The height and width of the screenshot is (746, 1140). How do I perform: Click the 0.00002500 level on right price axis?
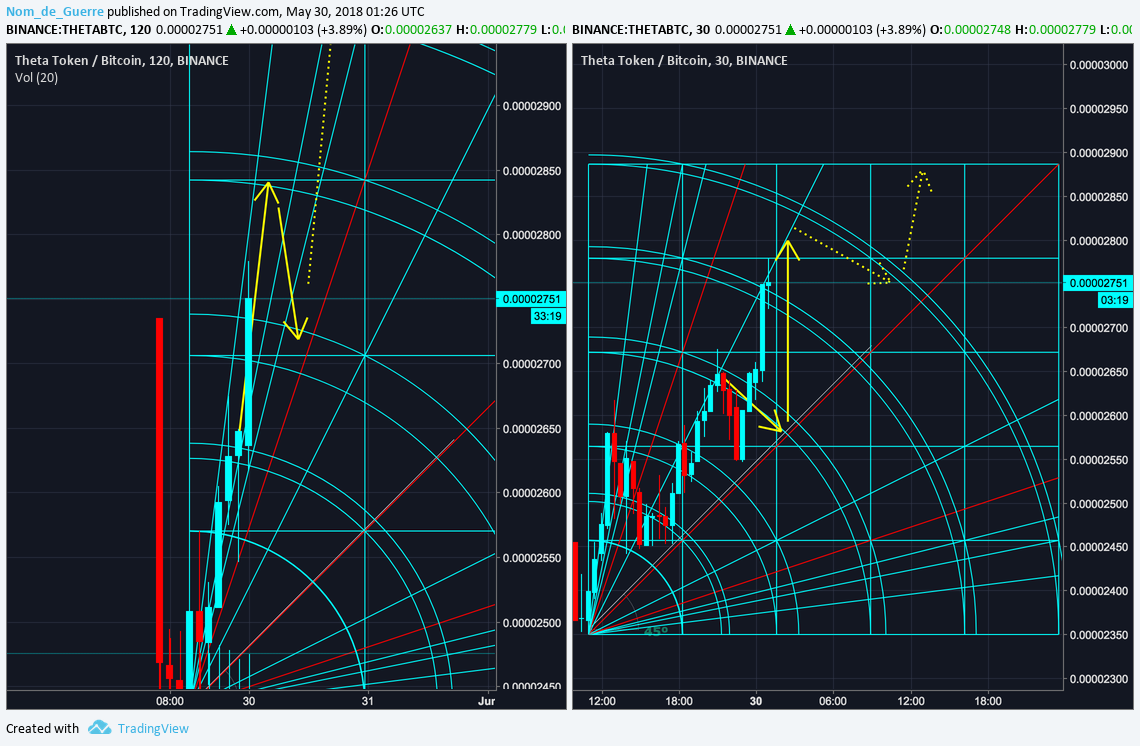click(1099, 504)
